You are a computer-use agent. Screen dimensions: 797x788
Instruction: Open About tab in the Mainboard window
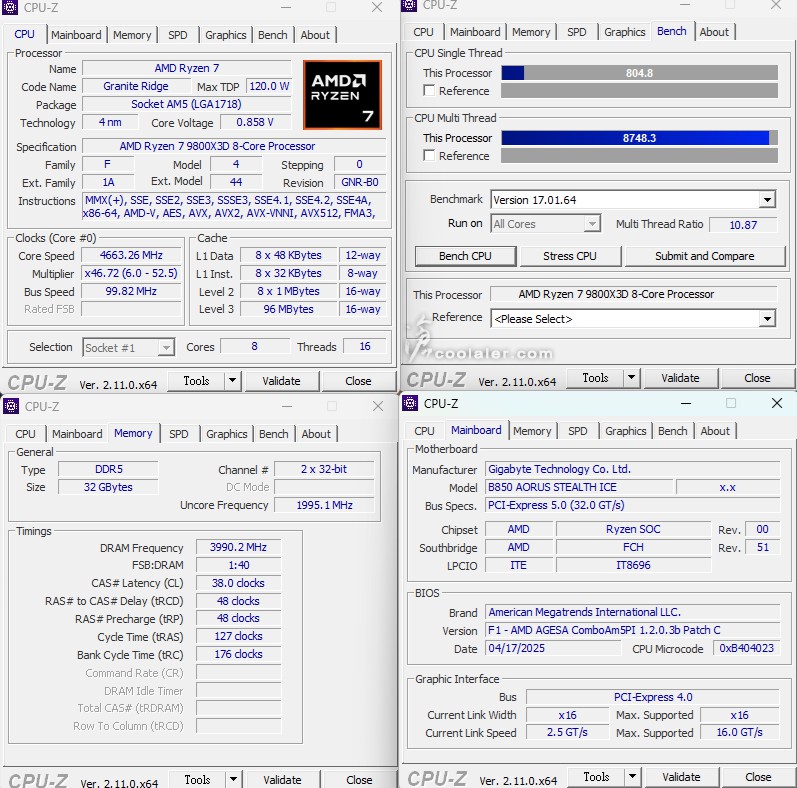(715, 431)
